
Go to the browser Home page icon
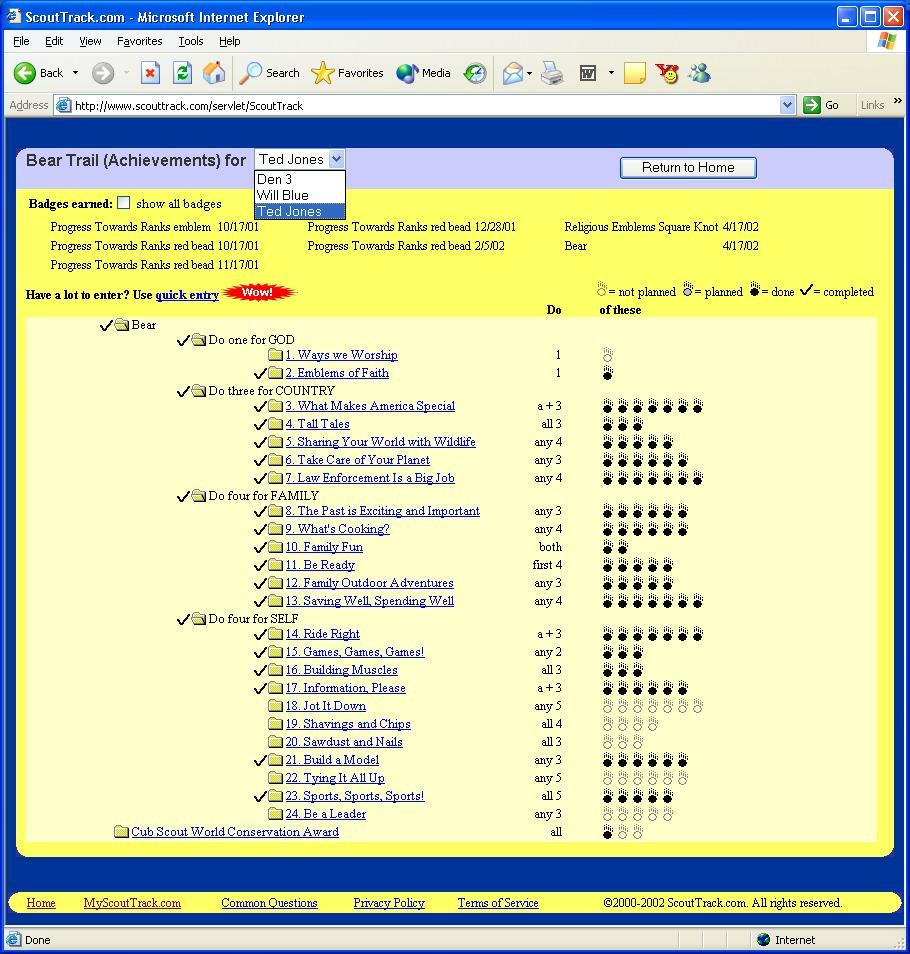click(x=214, y=73)
